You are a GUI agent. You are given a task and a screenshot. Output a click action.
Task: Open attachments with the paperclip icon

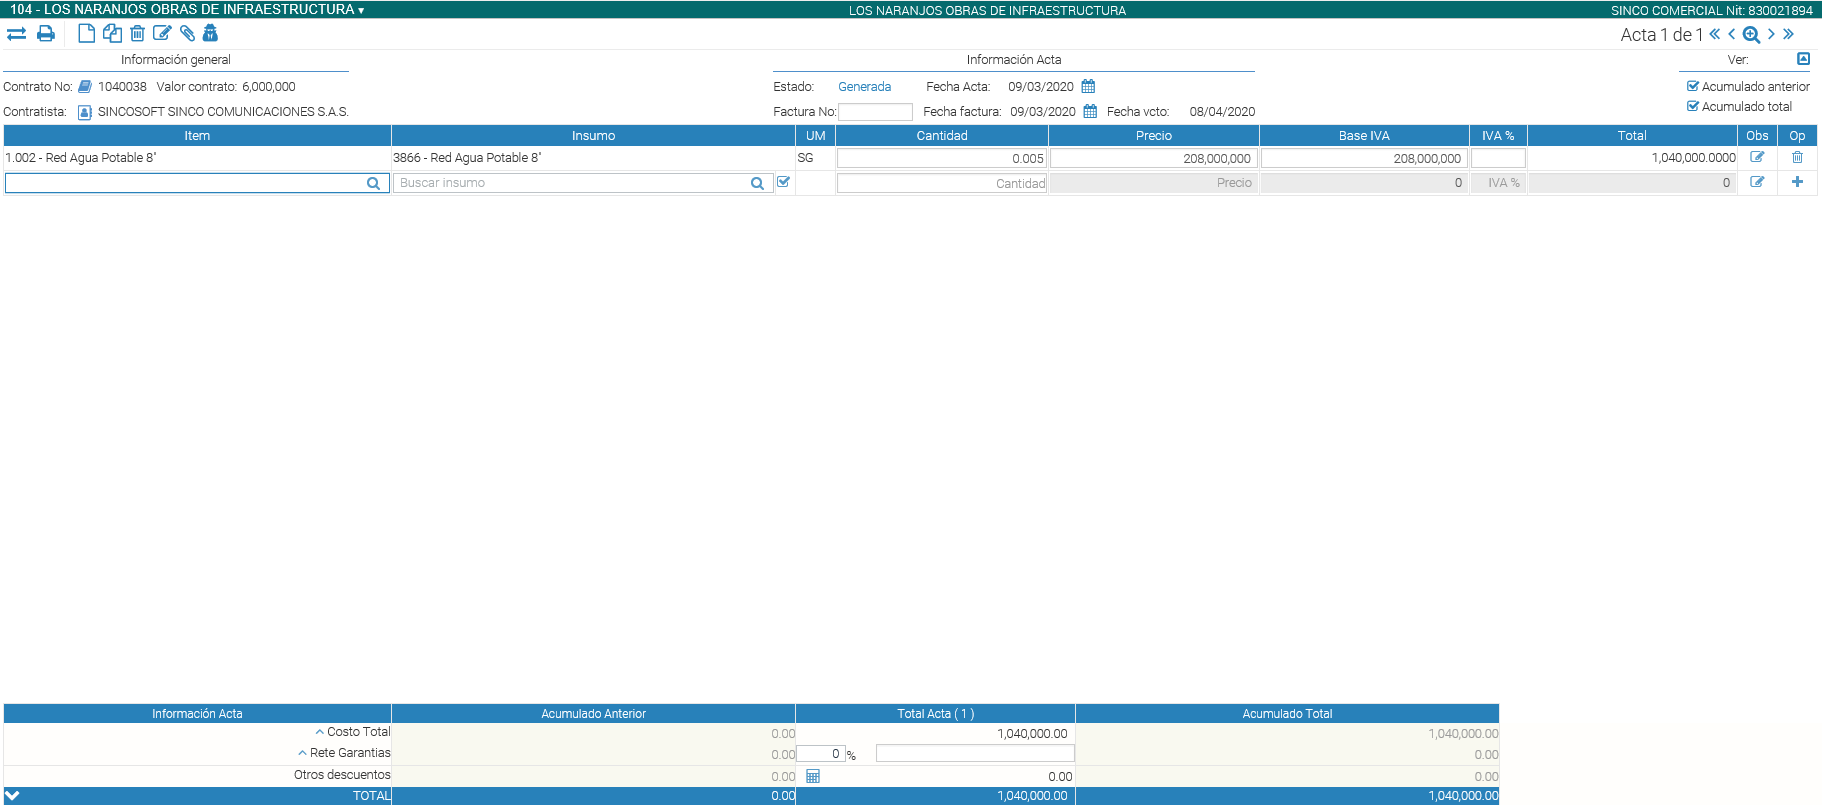tap(187, 34)
